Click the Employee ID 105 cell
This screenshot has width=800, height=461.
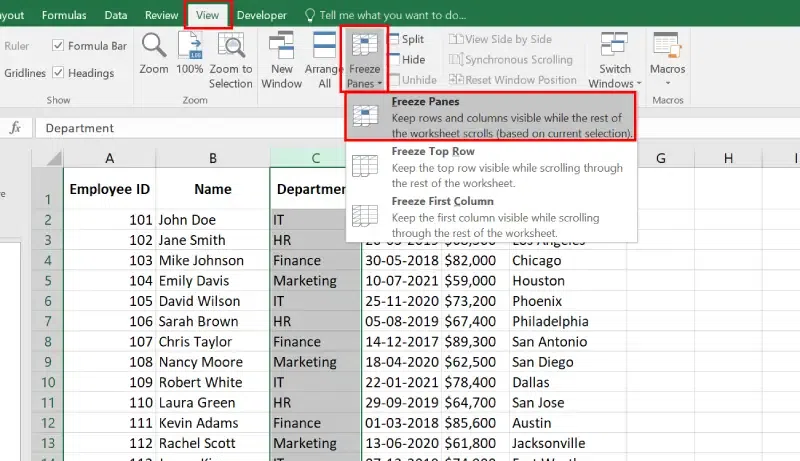[110, 301]
